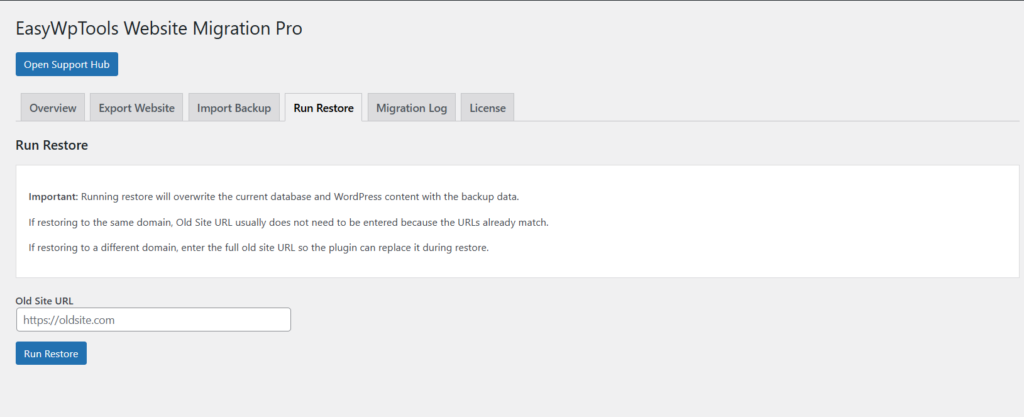Open the Export Website tab
Viewport: 1024px width, 417px height.
pos(136,108)
